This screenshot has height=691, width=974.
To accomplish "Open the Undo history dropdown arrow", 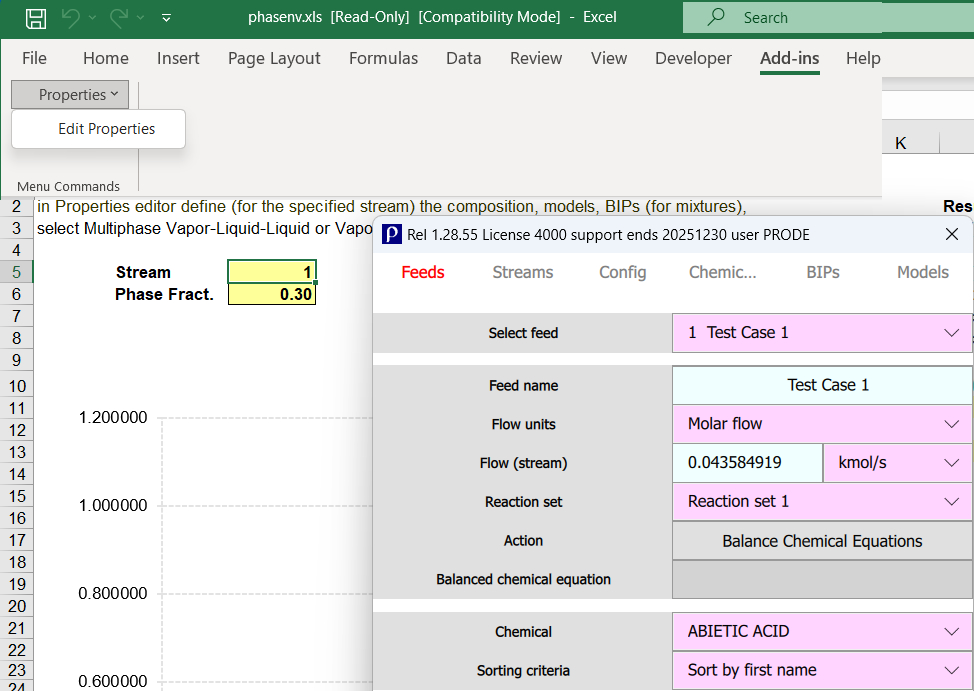I will (93, 18).
